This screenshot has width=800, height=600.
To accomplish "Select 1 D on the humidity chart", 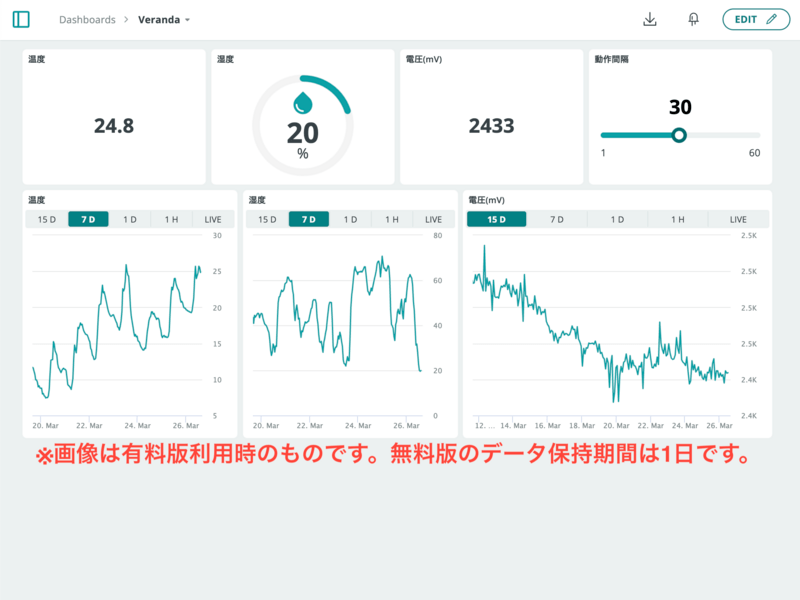I will [350, 219].
